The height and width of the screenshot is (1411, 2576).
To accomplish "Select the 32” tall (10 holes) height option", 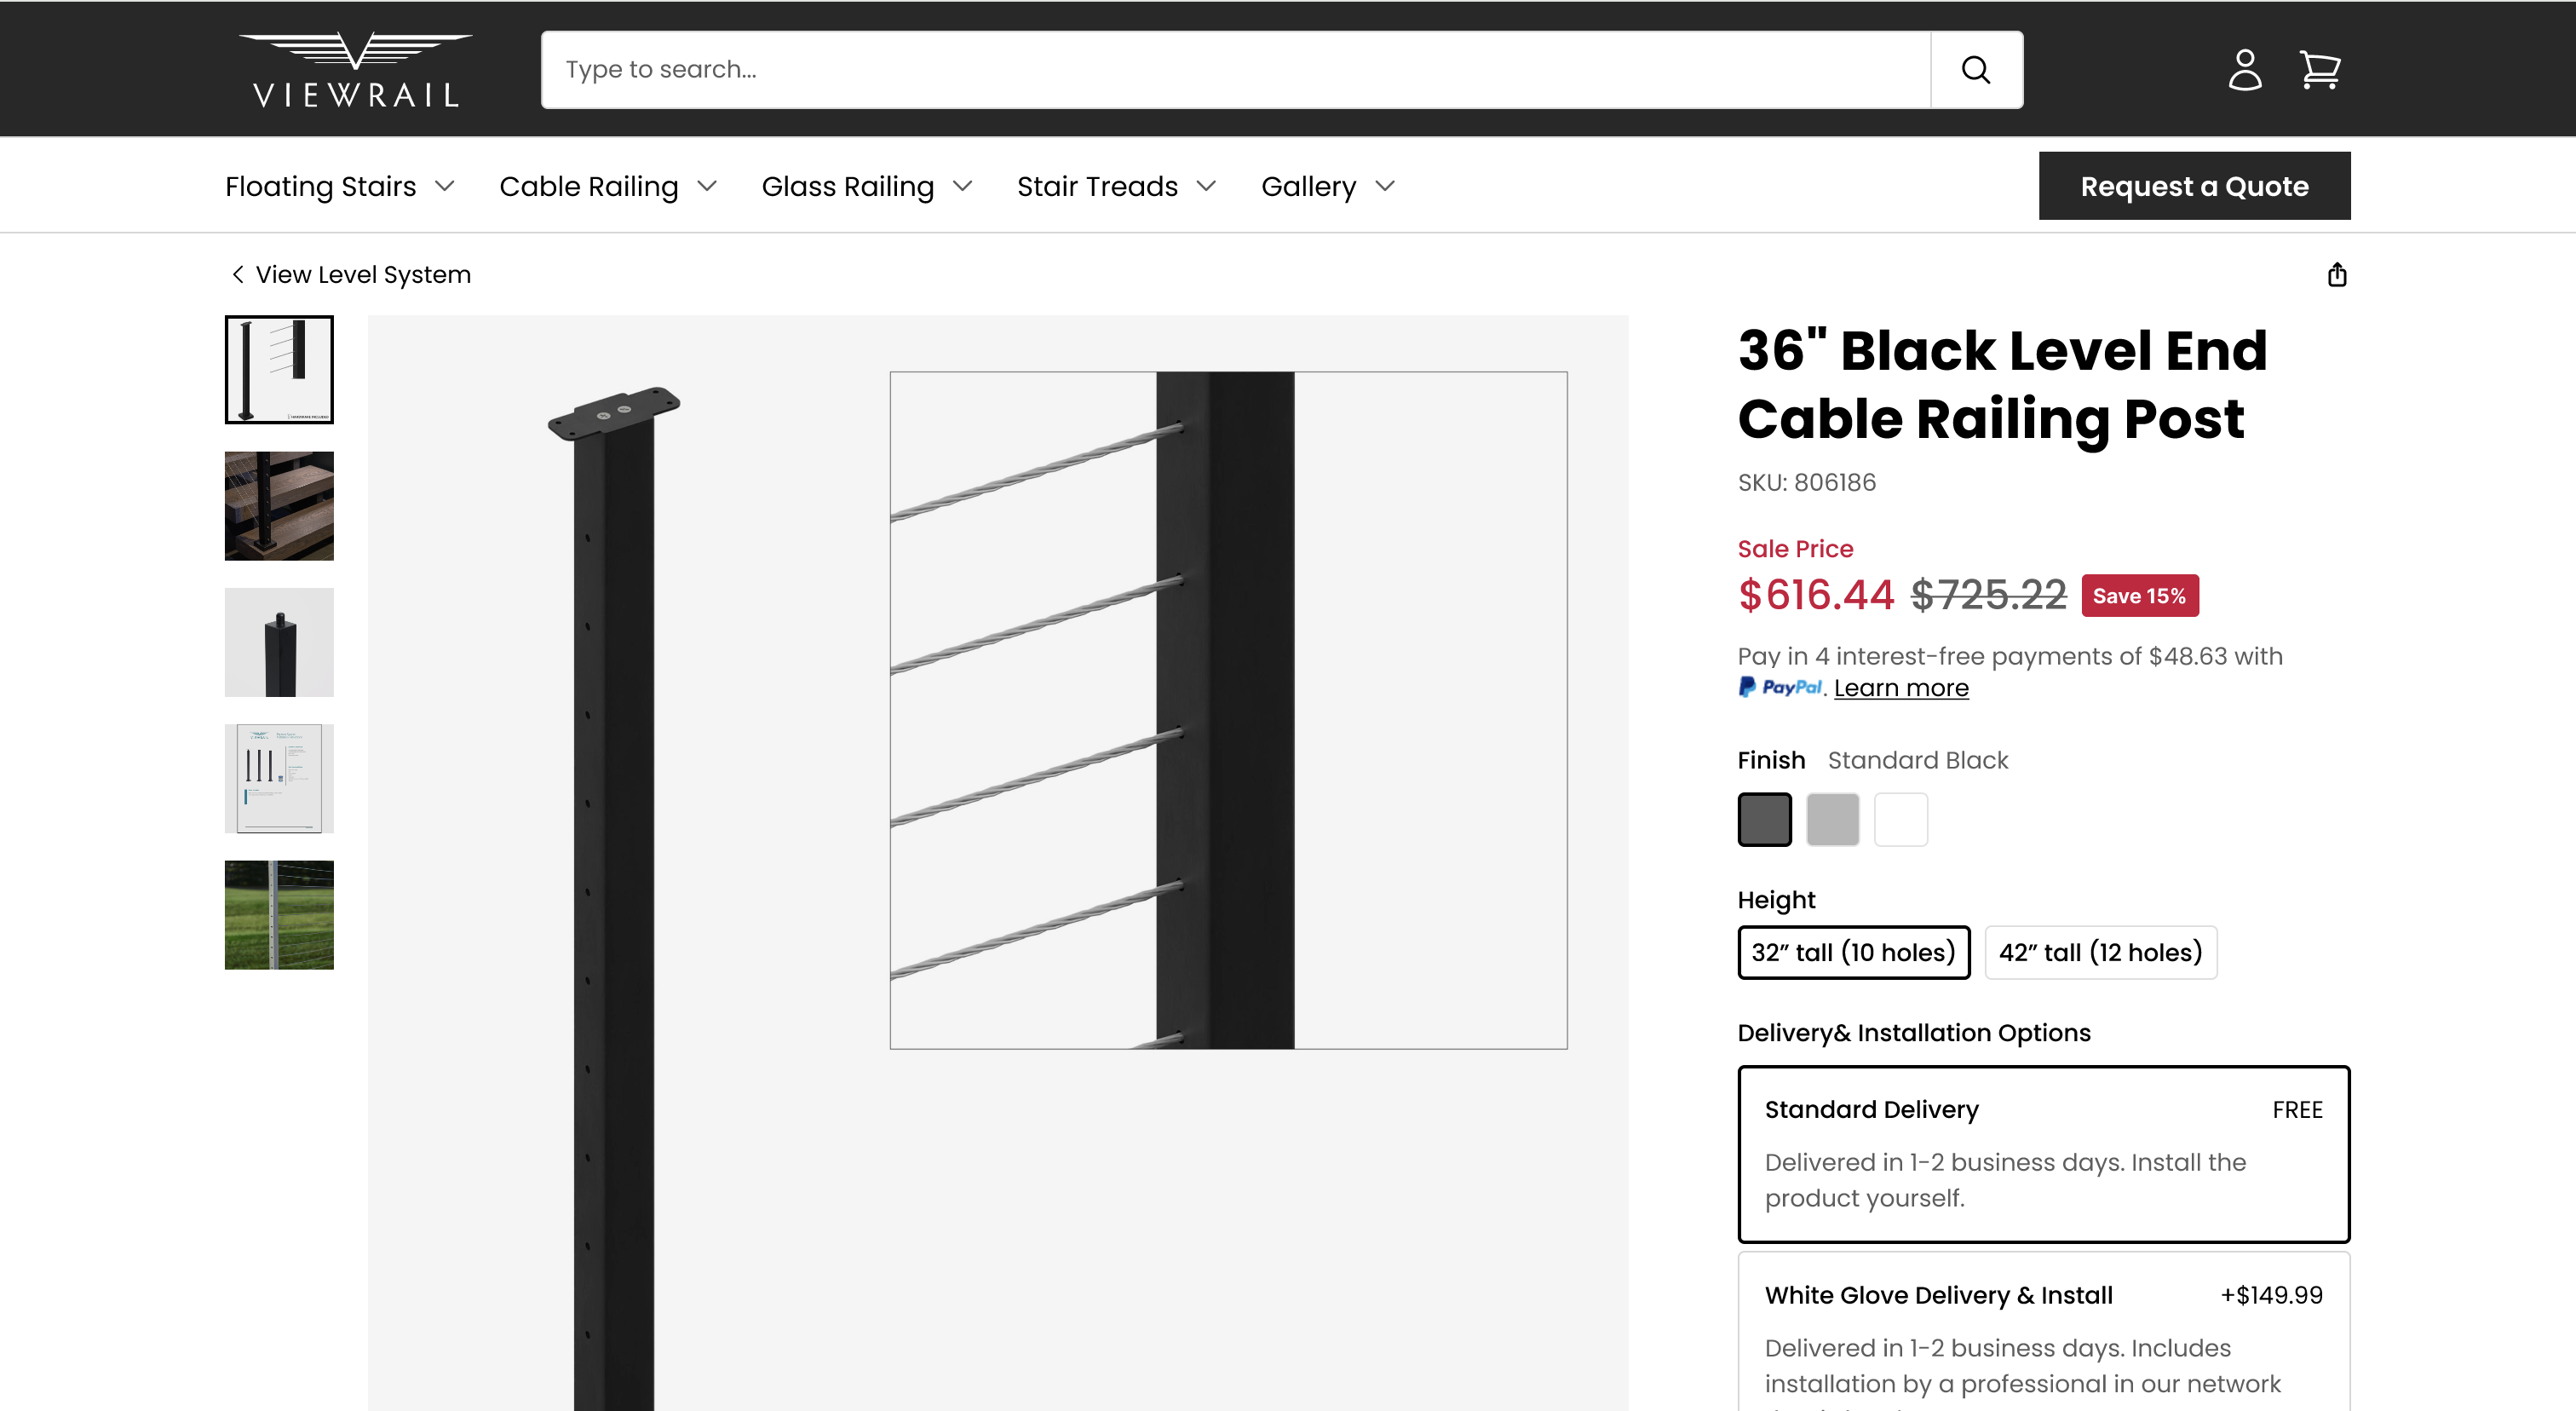I will pyautogui.click(x=1853, y=952).
